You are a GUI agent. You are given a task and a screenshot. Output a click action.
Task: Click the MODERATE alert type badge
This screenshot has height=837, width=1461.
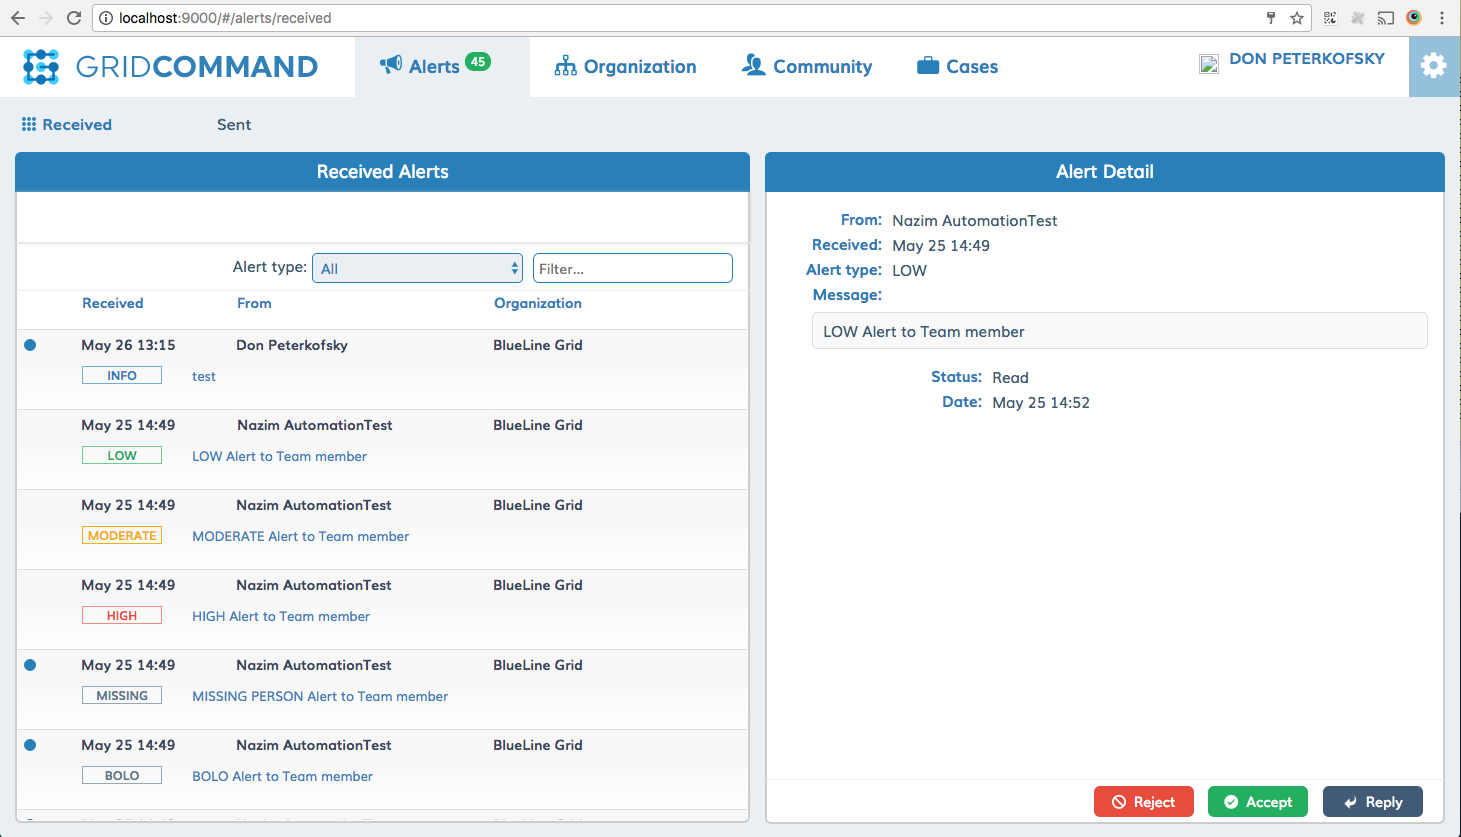(x=122, y=536)
